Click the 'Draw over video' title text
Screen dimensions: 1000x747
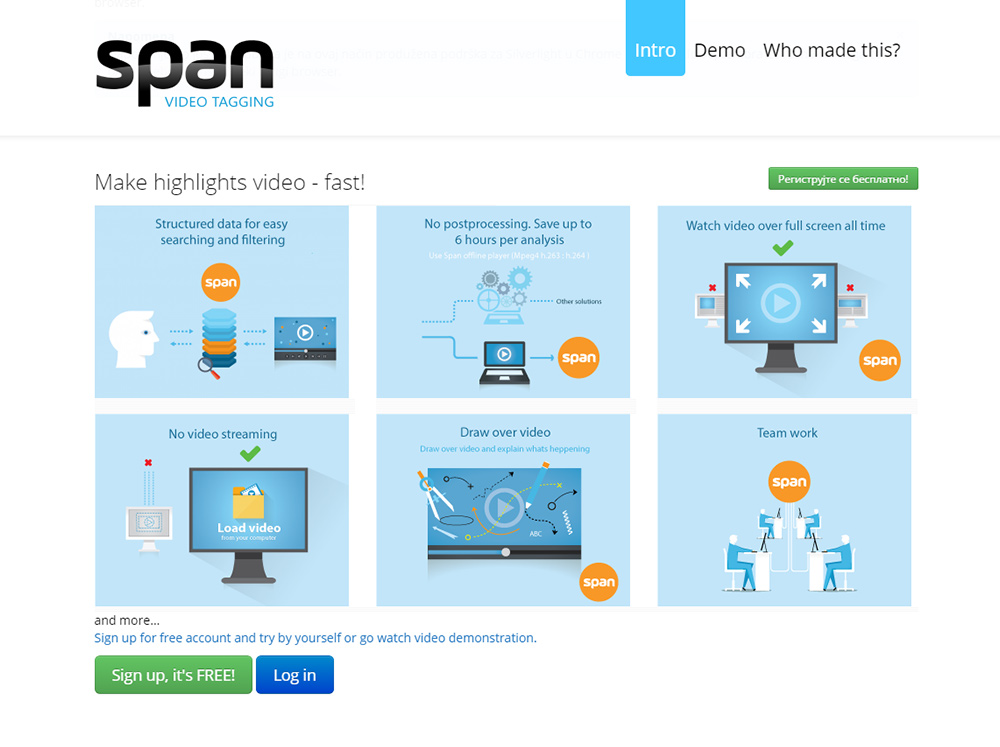pyautogui.click(x=505, y=433)
